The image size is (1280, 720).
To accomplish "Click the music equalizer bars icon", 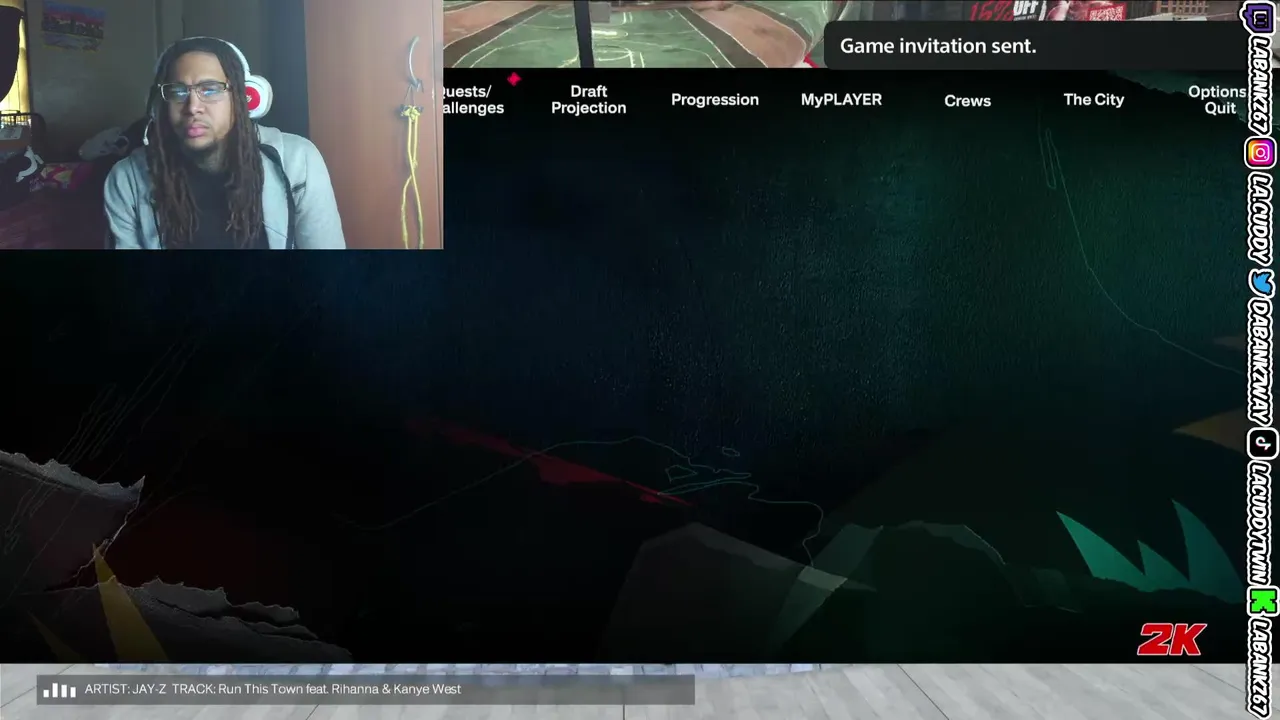I will 60,689.
